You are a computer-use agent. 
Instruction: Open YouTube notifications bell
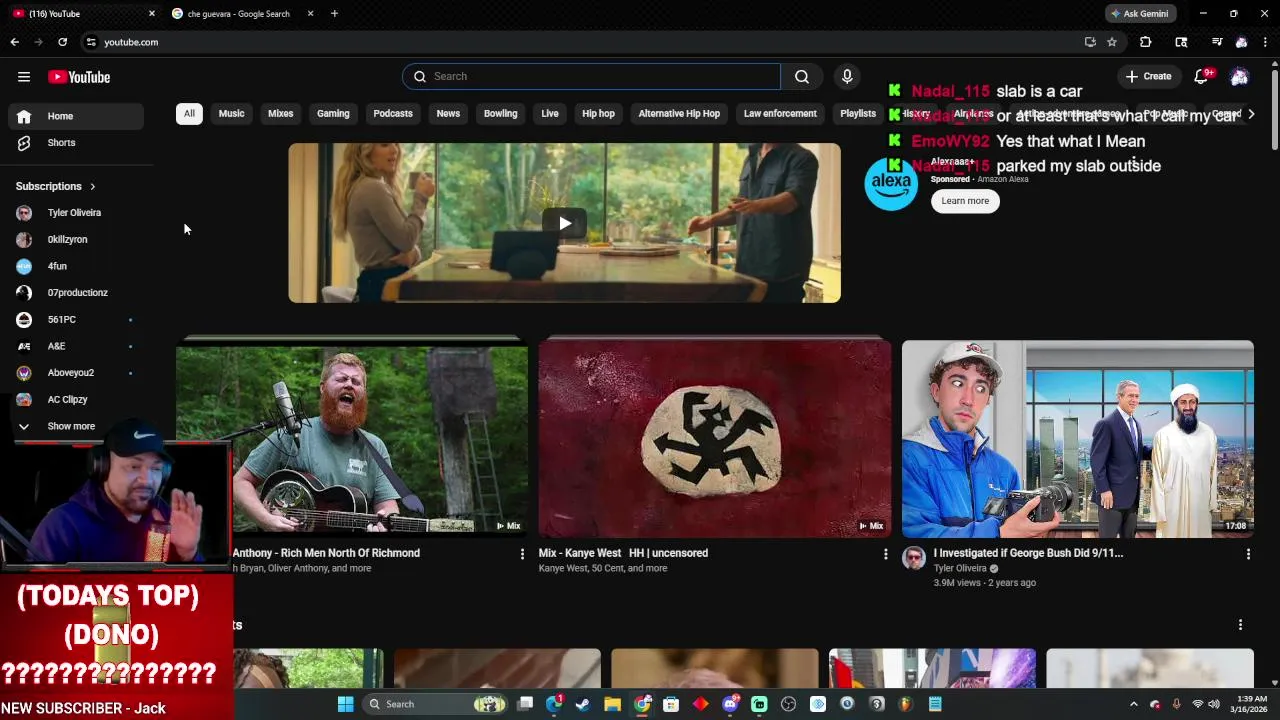point(1202,77)
